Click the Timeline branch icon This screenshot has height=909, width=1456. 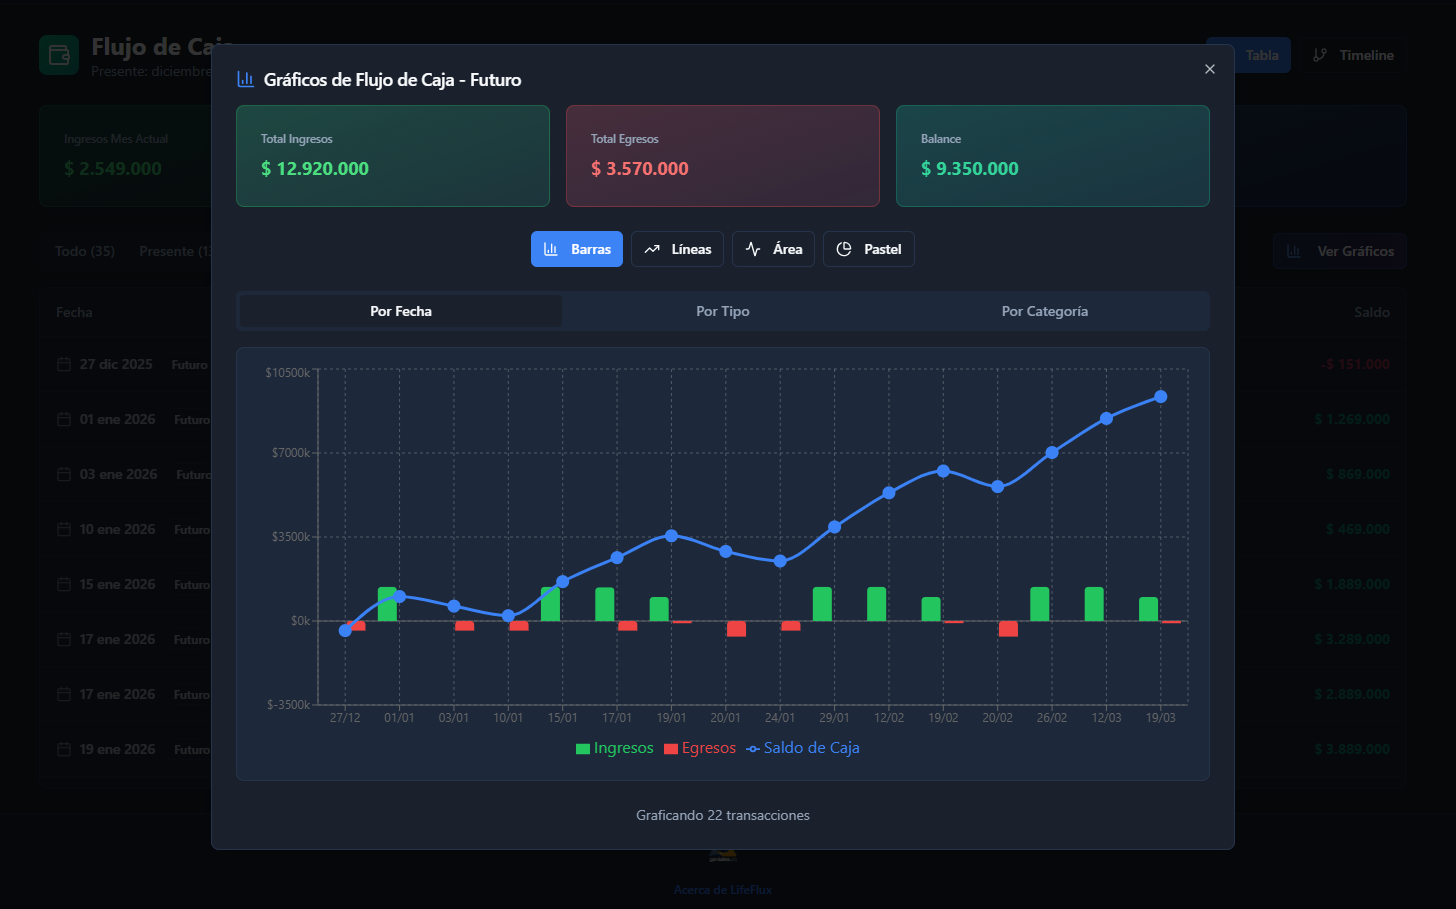pos(1320,55)
